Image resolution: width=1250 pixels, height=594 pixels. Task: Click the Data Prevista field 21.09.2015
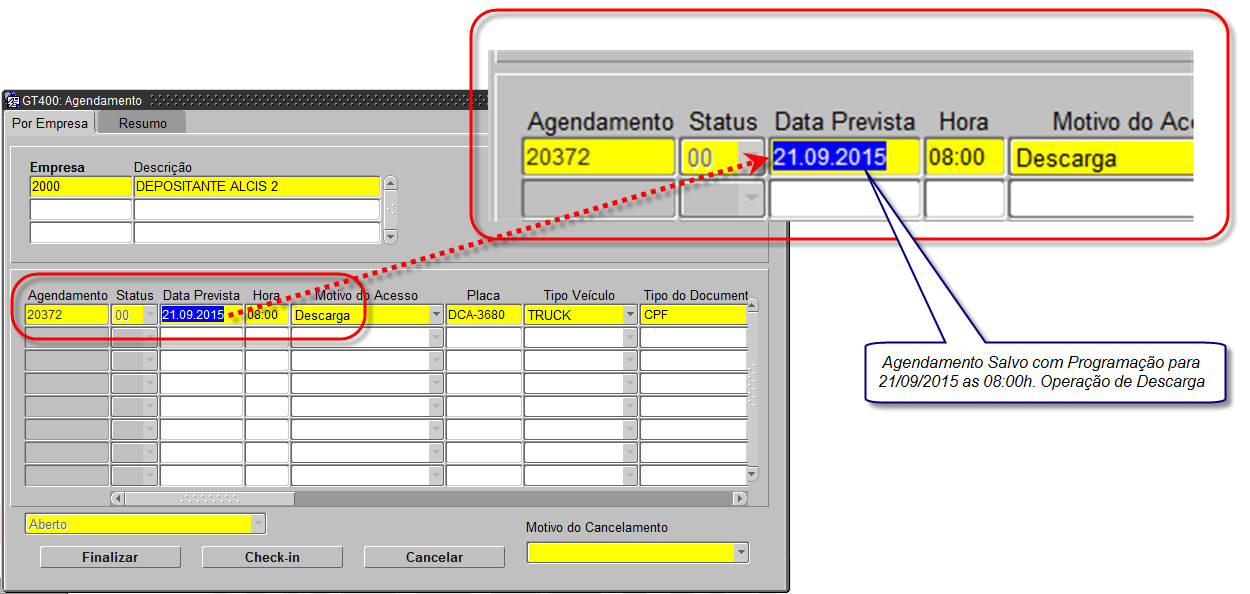[x=201, y=315]
